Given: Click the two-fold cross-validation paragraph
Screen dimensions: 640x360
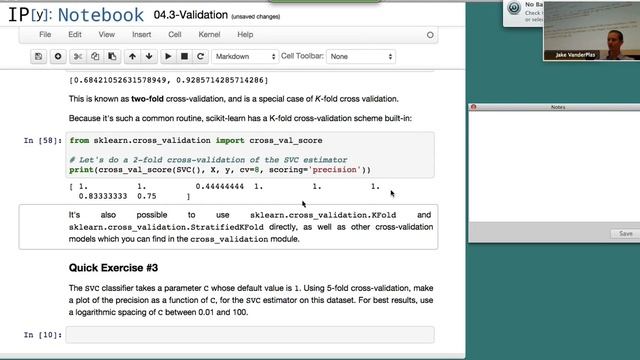Looking at the screenshot, I should 233,99.
